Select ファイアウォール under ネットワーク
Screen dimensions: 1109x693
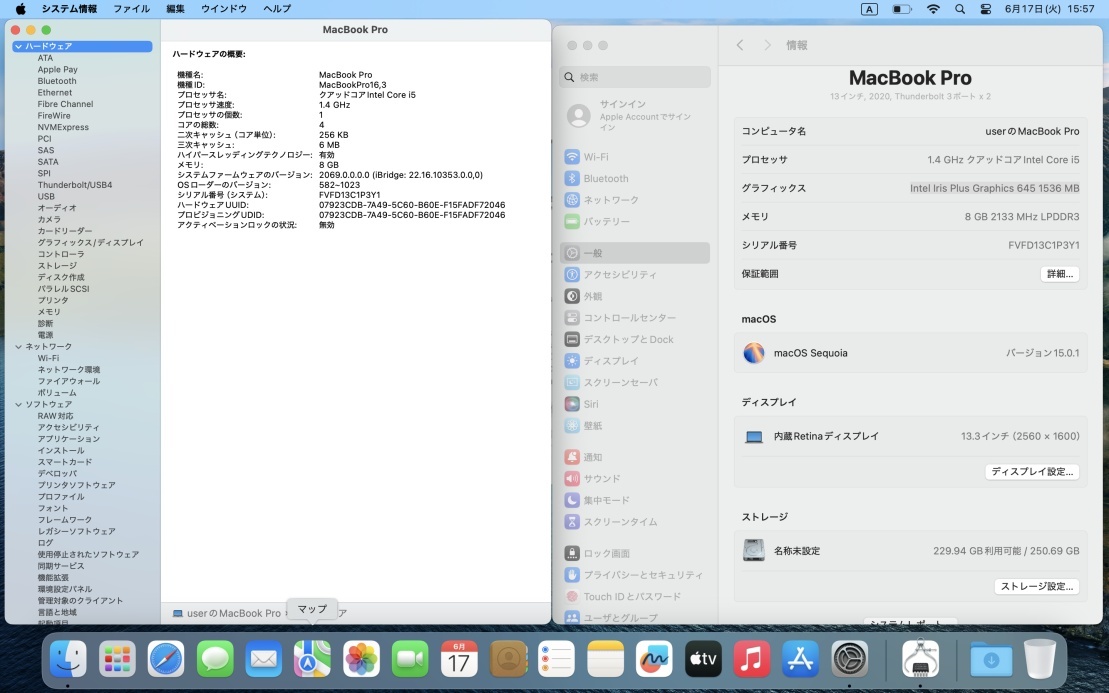click(69, 381)
